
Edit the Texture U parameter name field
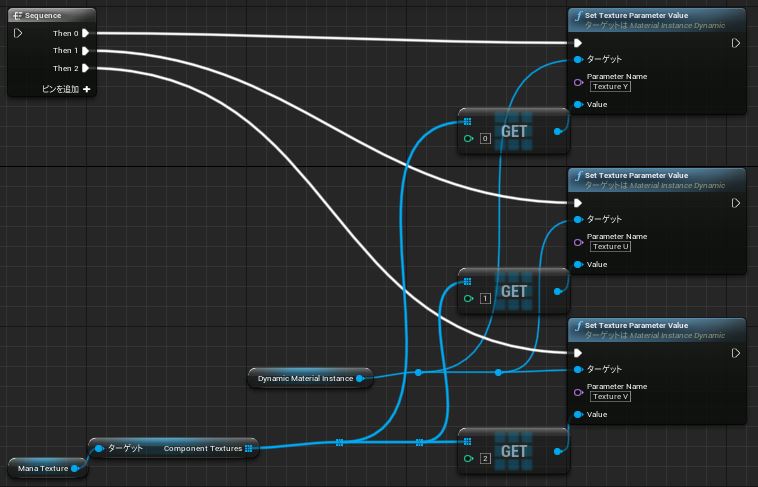(611, 247)
